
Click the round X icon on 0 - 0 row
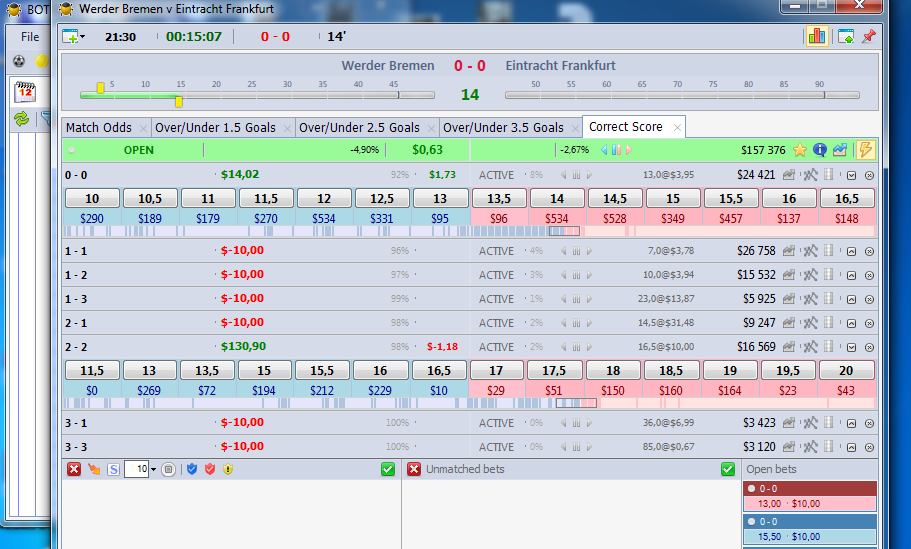(x=869, y=175)
